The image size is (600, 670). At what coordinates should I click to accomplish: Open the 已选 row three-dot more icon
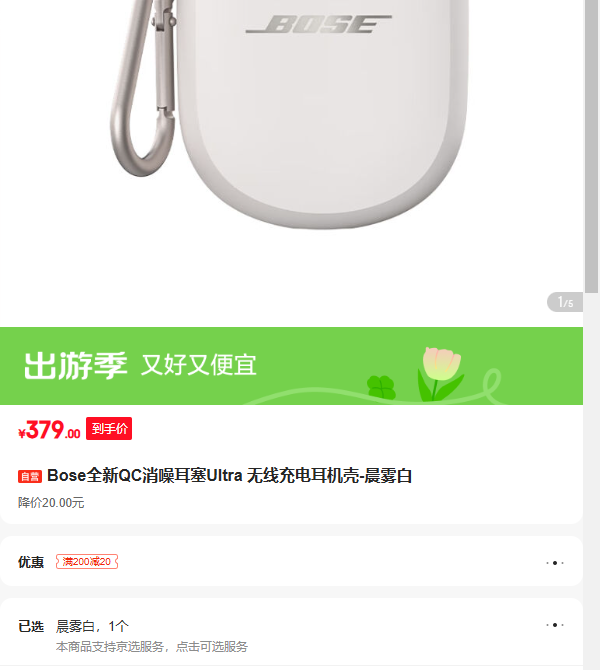pos(555,625)
